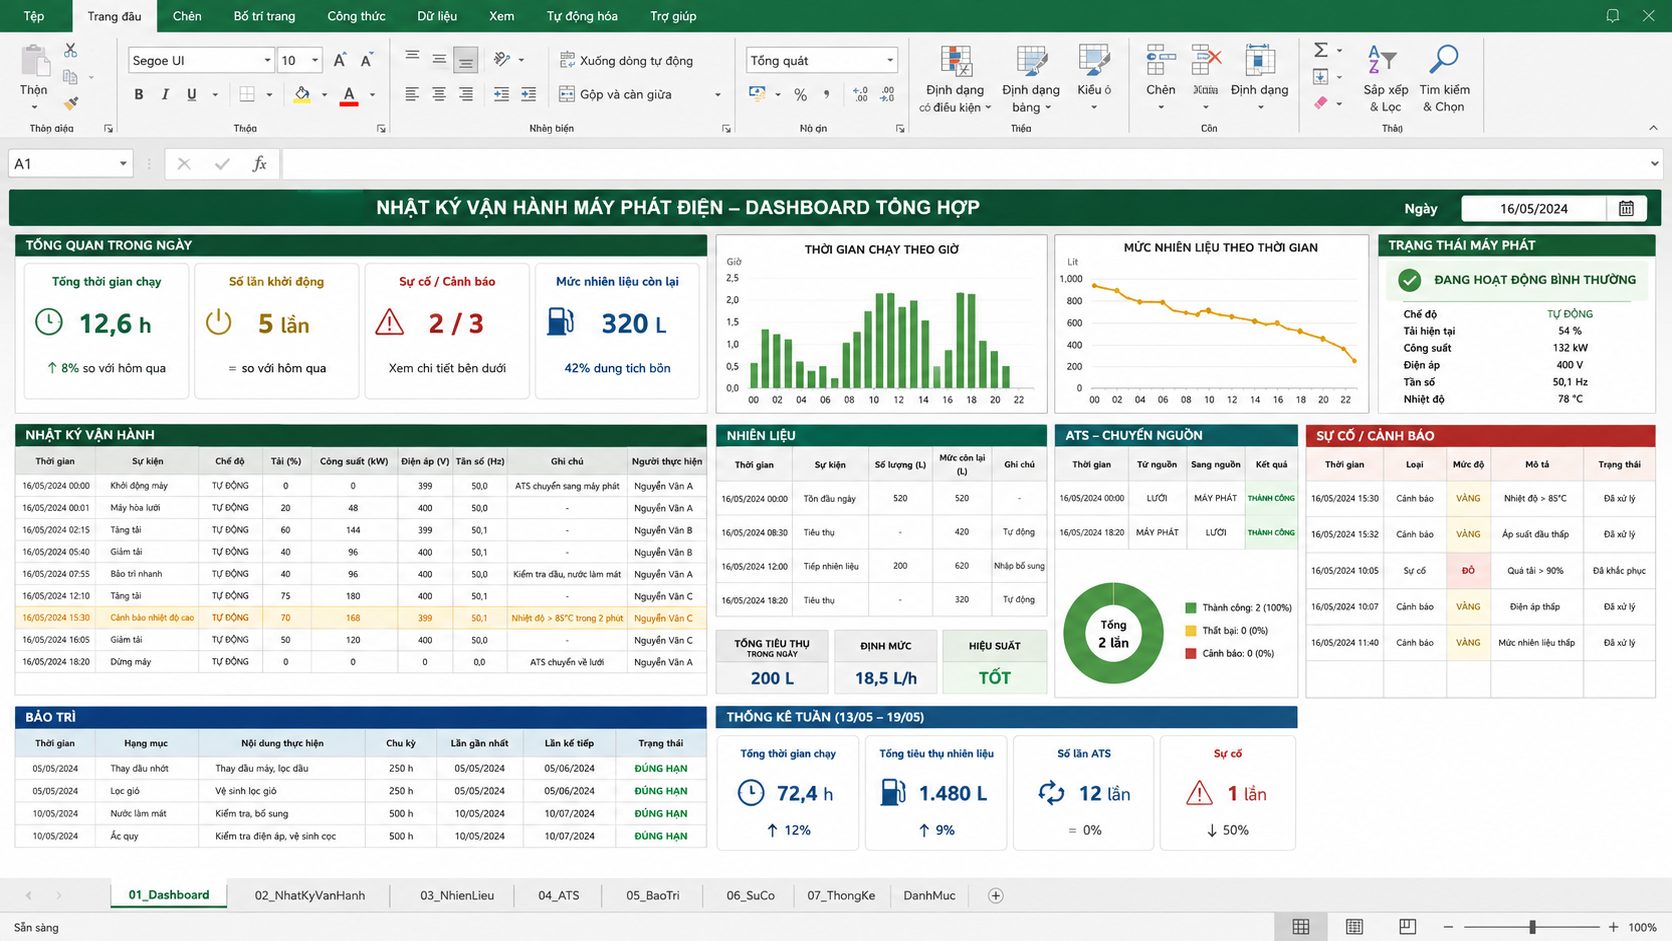This screenshot has height=941, width=1672.
Task: Click the AutoSum sigma icon
Action: click(x=1320, y=50)
